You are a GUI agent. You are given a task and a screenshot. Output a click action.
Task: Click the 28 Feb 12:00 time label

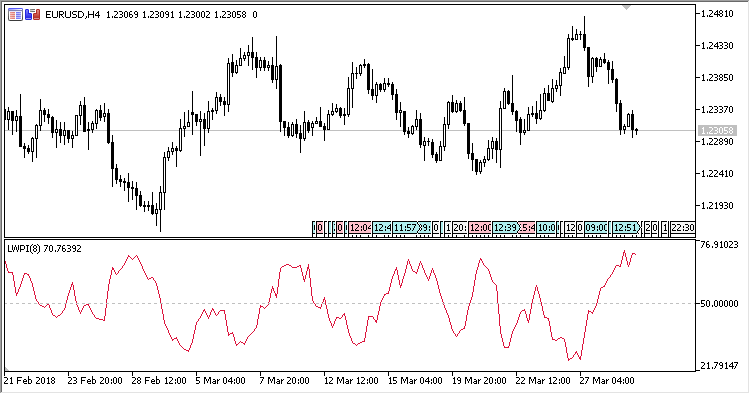click(159, 381)
